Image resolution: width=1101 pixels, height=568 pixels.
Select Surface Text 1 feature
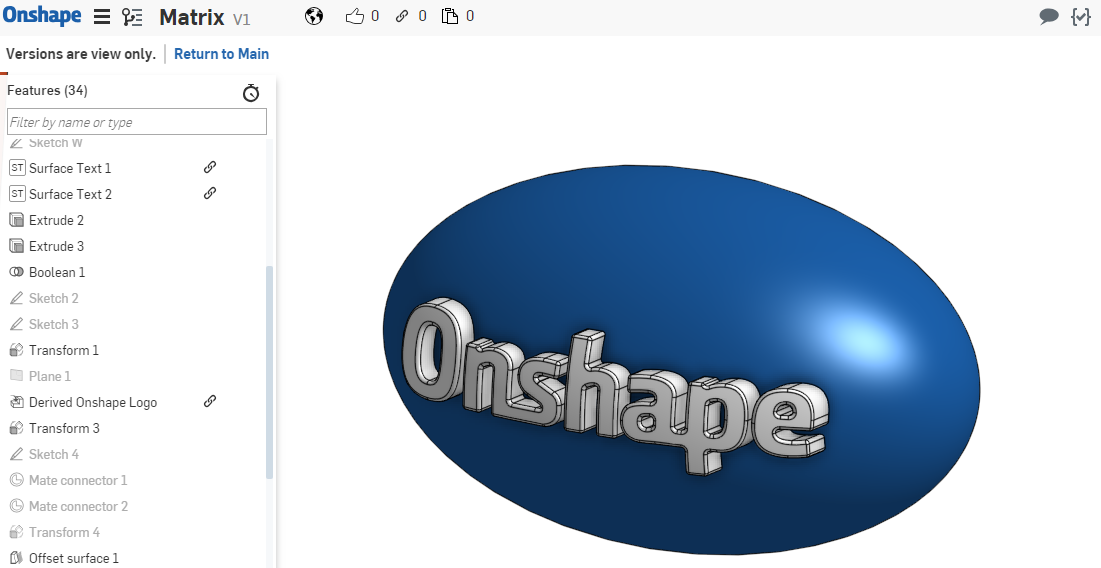pos(70,168)
